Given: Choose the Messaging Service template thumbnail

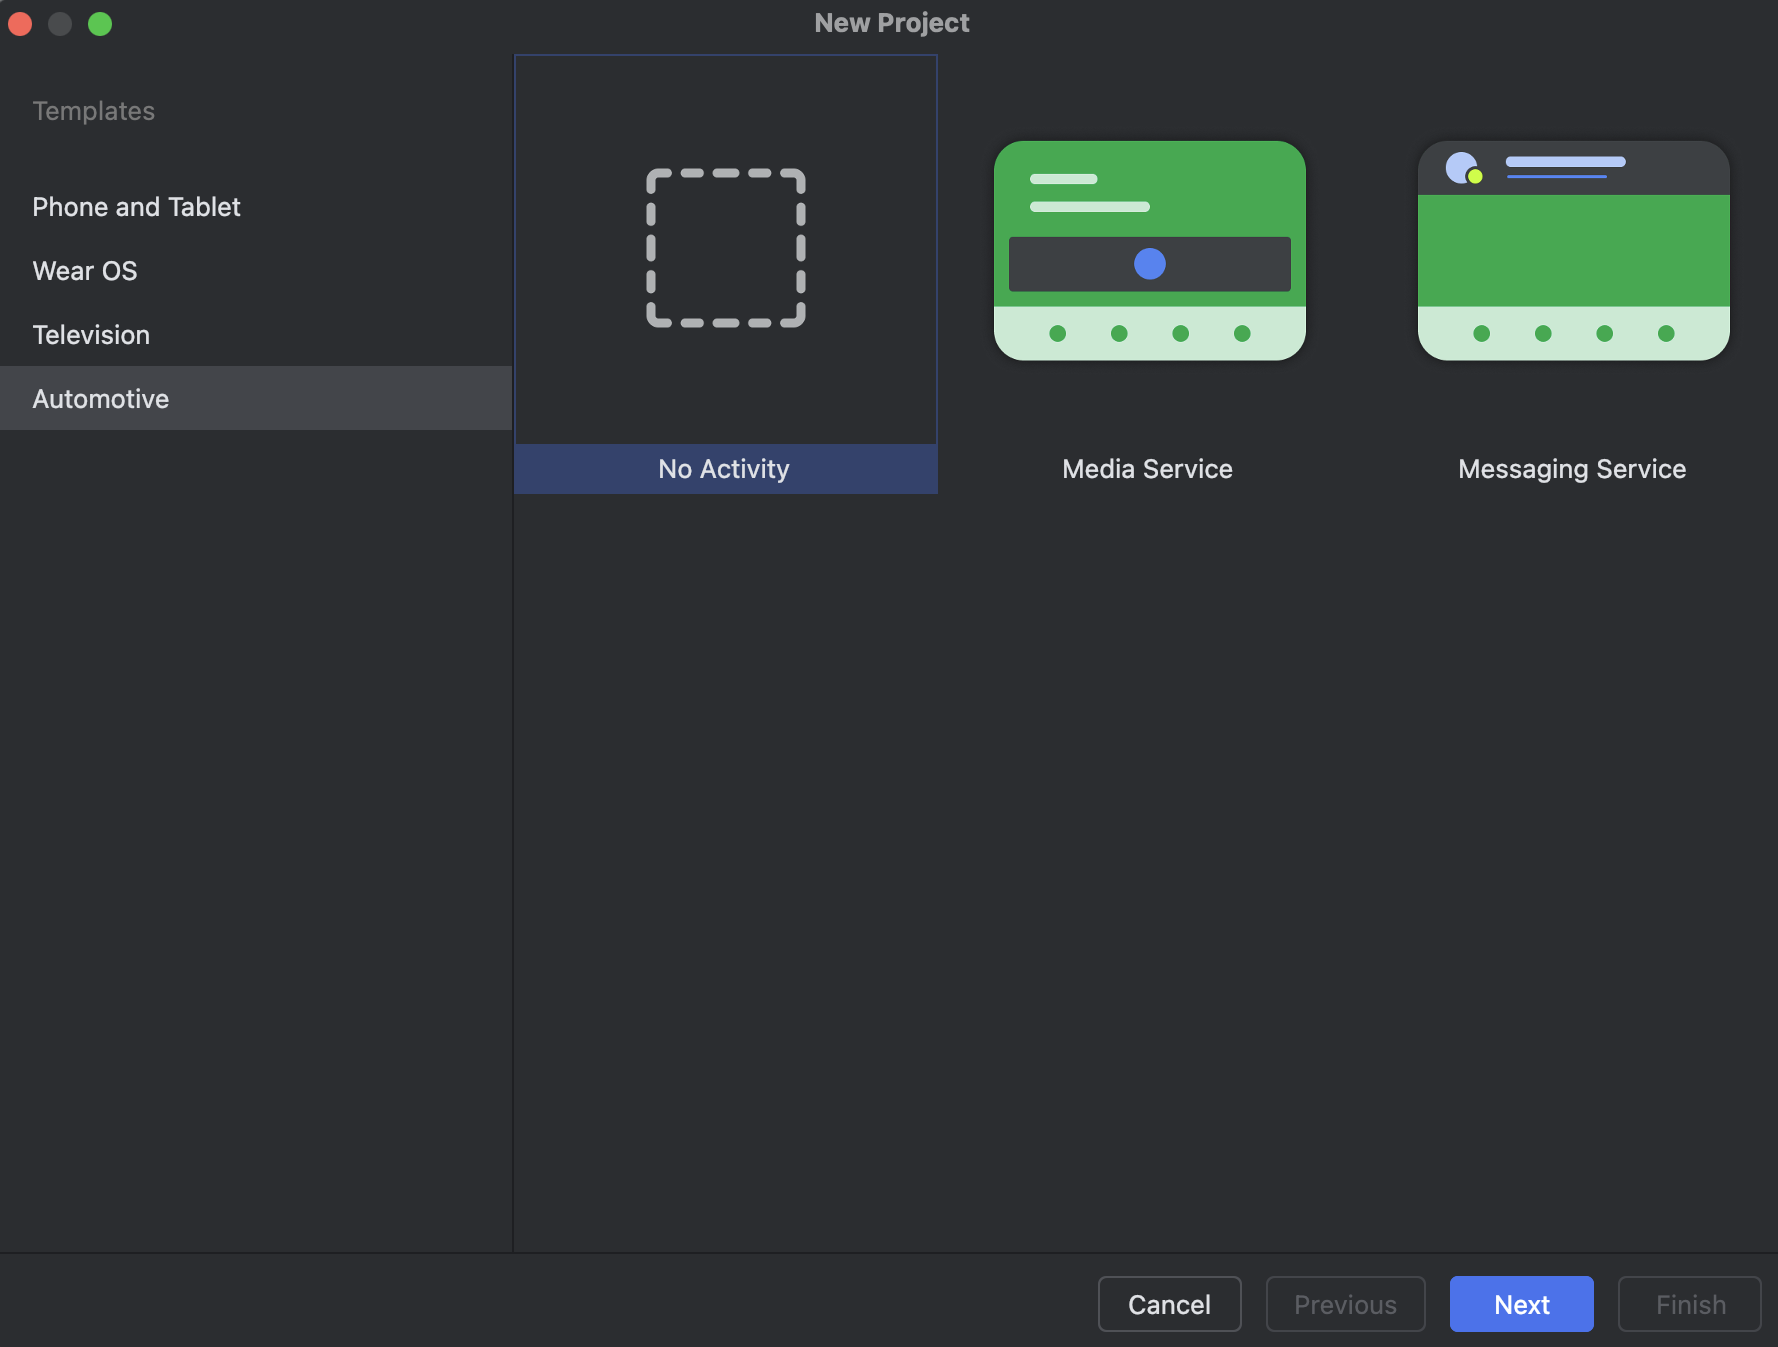Looking at the screenshot, I should point(1573,250).
